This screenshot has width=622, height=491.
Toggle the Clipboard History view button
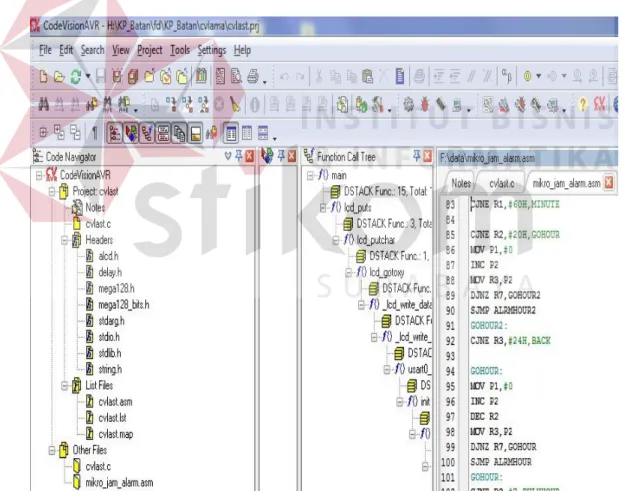[180, 132]
